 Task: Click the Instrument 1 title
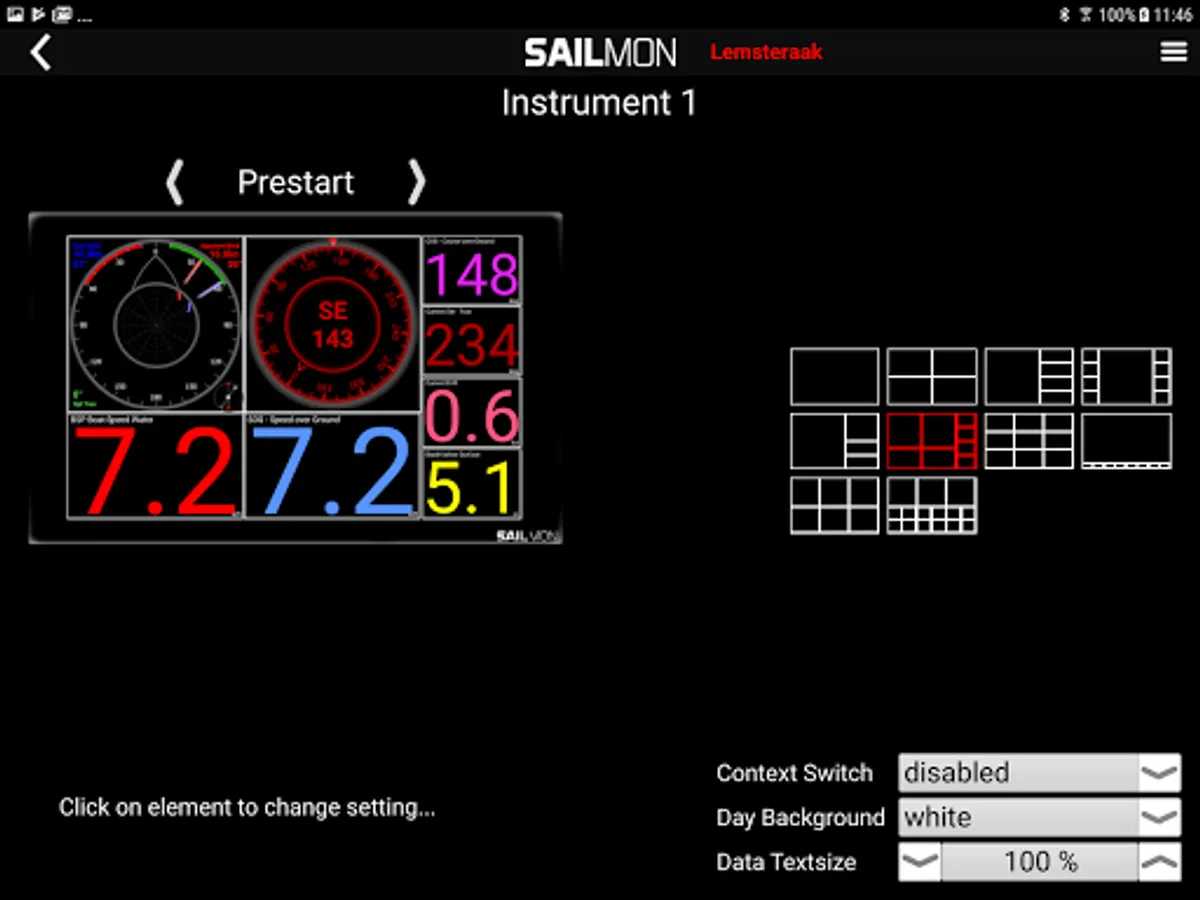point(599,103)
